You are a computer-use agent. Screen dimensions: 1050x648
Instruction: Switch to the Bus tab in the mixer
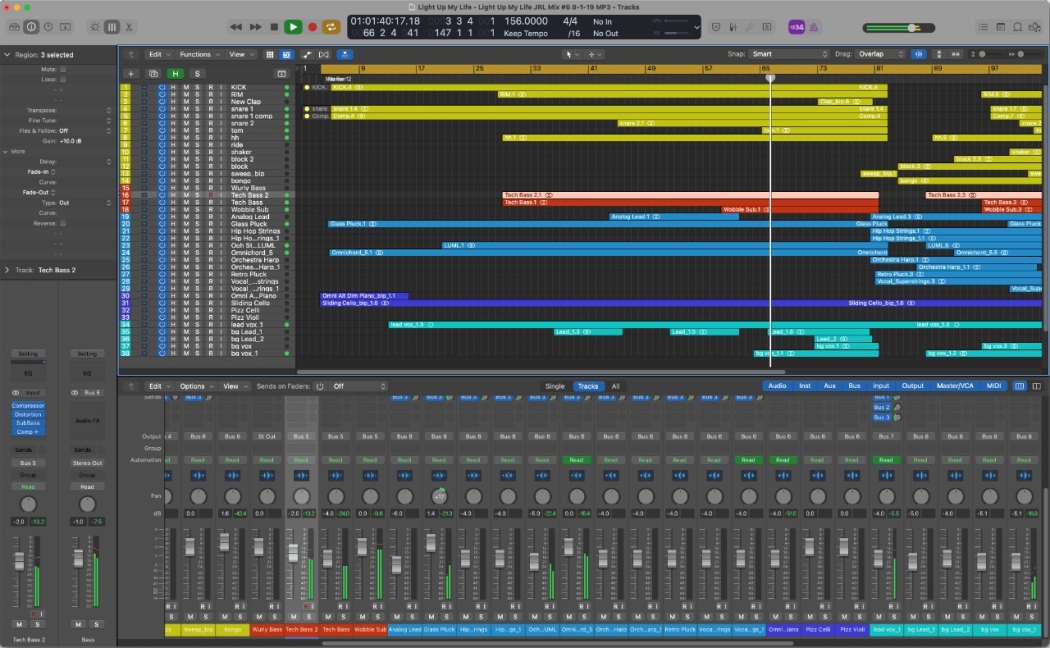[855, 385]
